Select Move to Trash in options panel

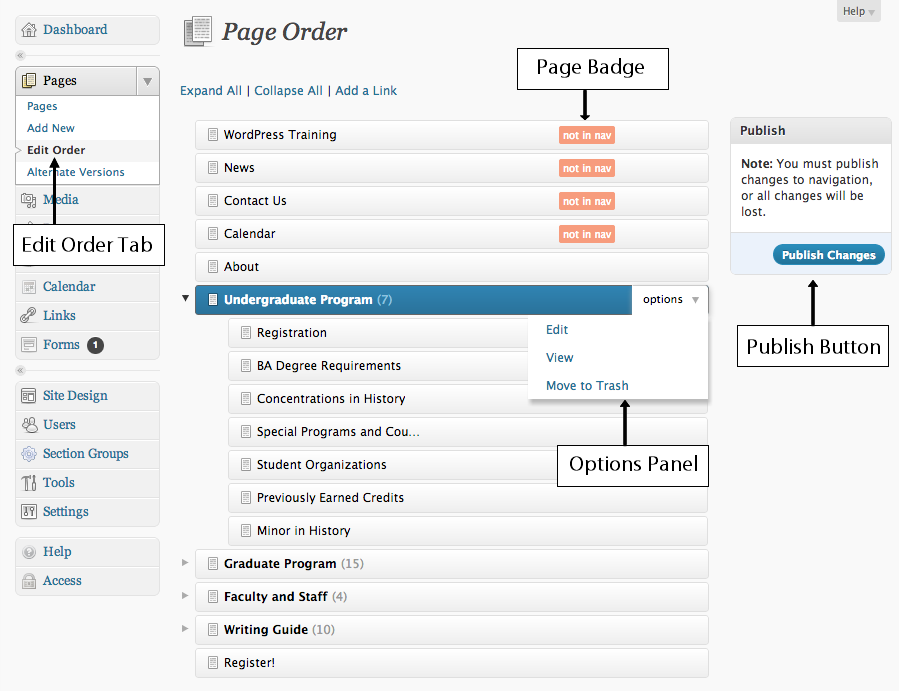coord(587,386)
